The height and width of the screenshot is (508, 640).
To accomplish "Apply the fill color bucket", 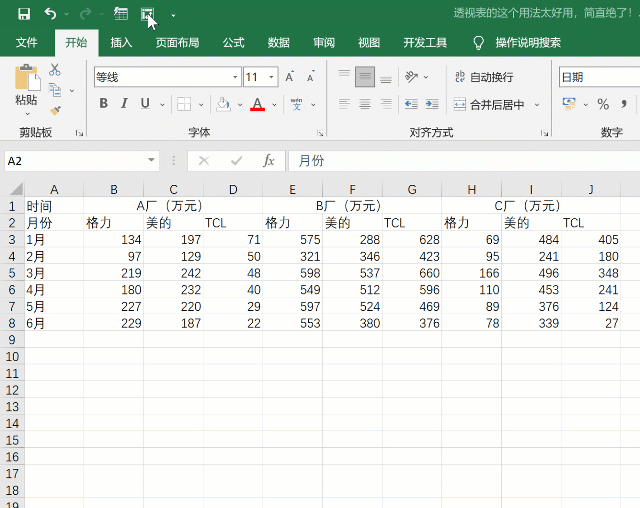I will click(223, 104).
